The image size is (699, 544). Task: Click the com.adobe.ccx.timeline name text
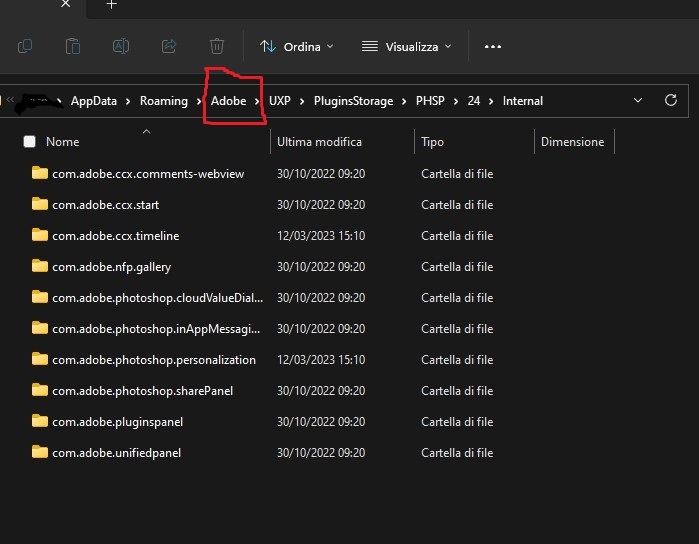(116, 236)
